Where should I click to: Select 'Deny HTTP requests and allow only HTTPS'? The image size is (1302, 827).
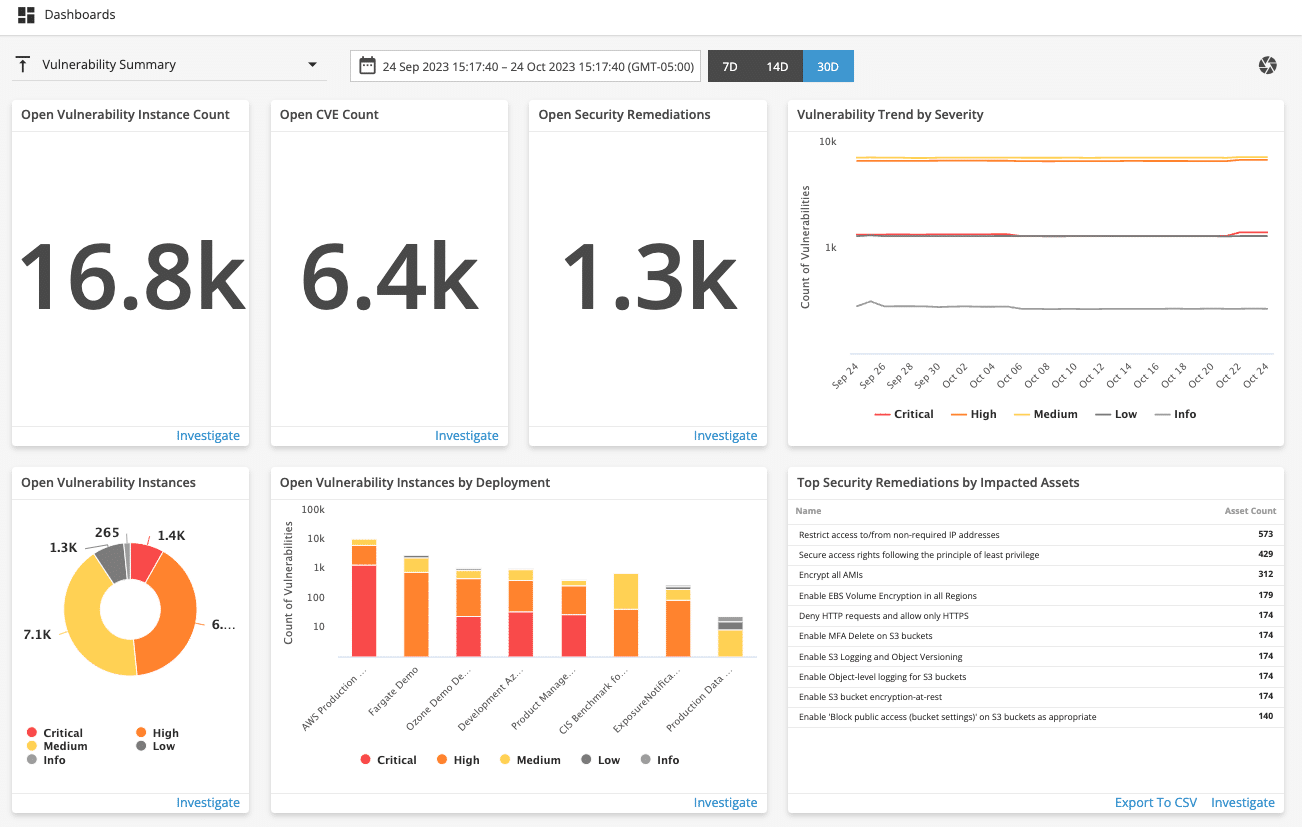click(x=1036, y=616)
